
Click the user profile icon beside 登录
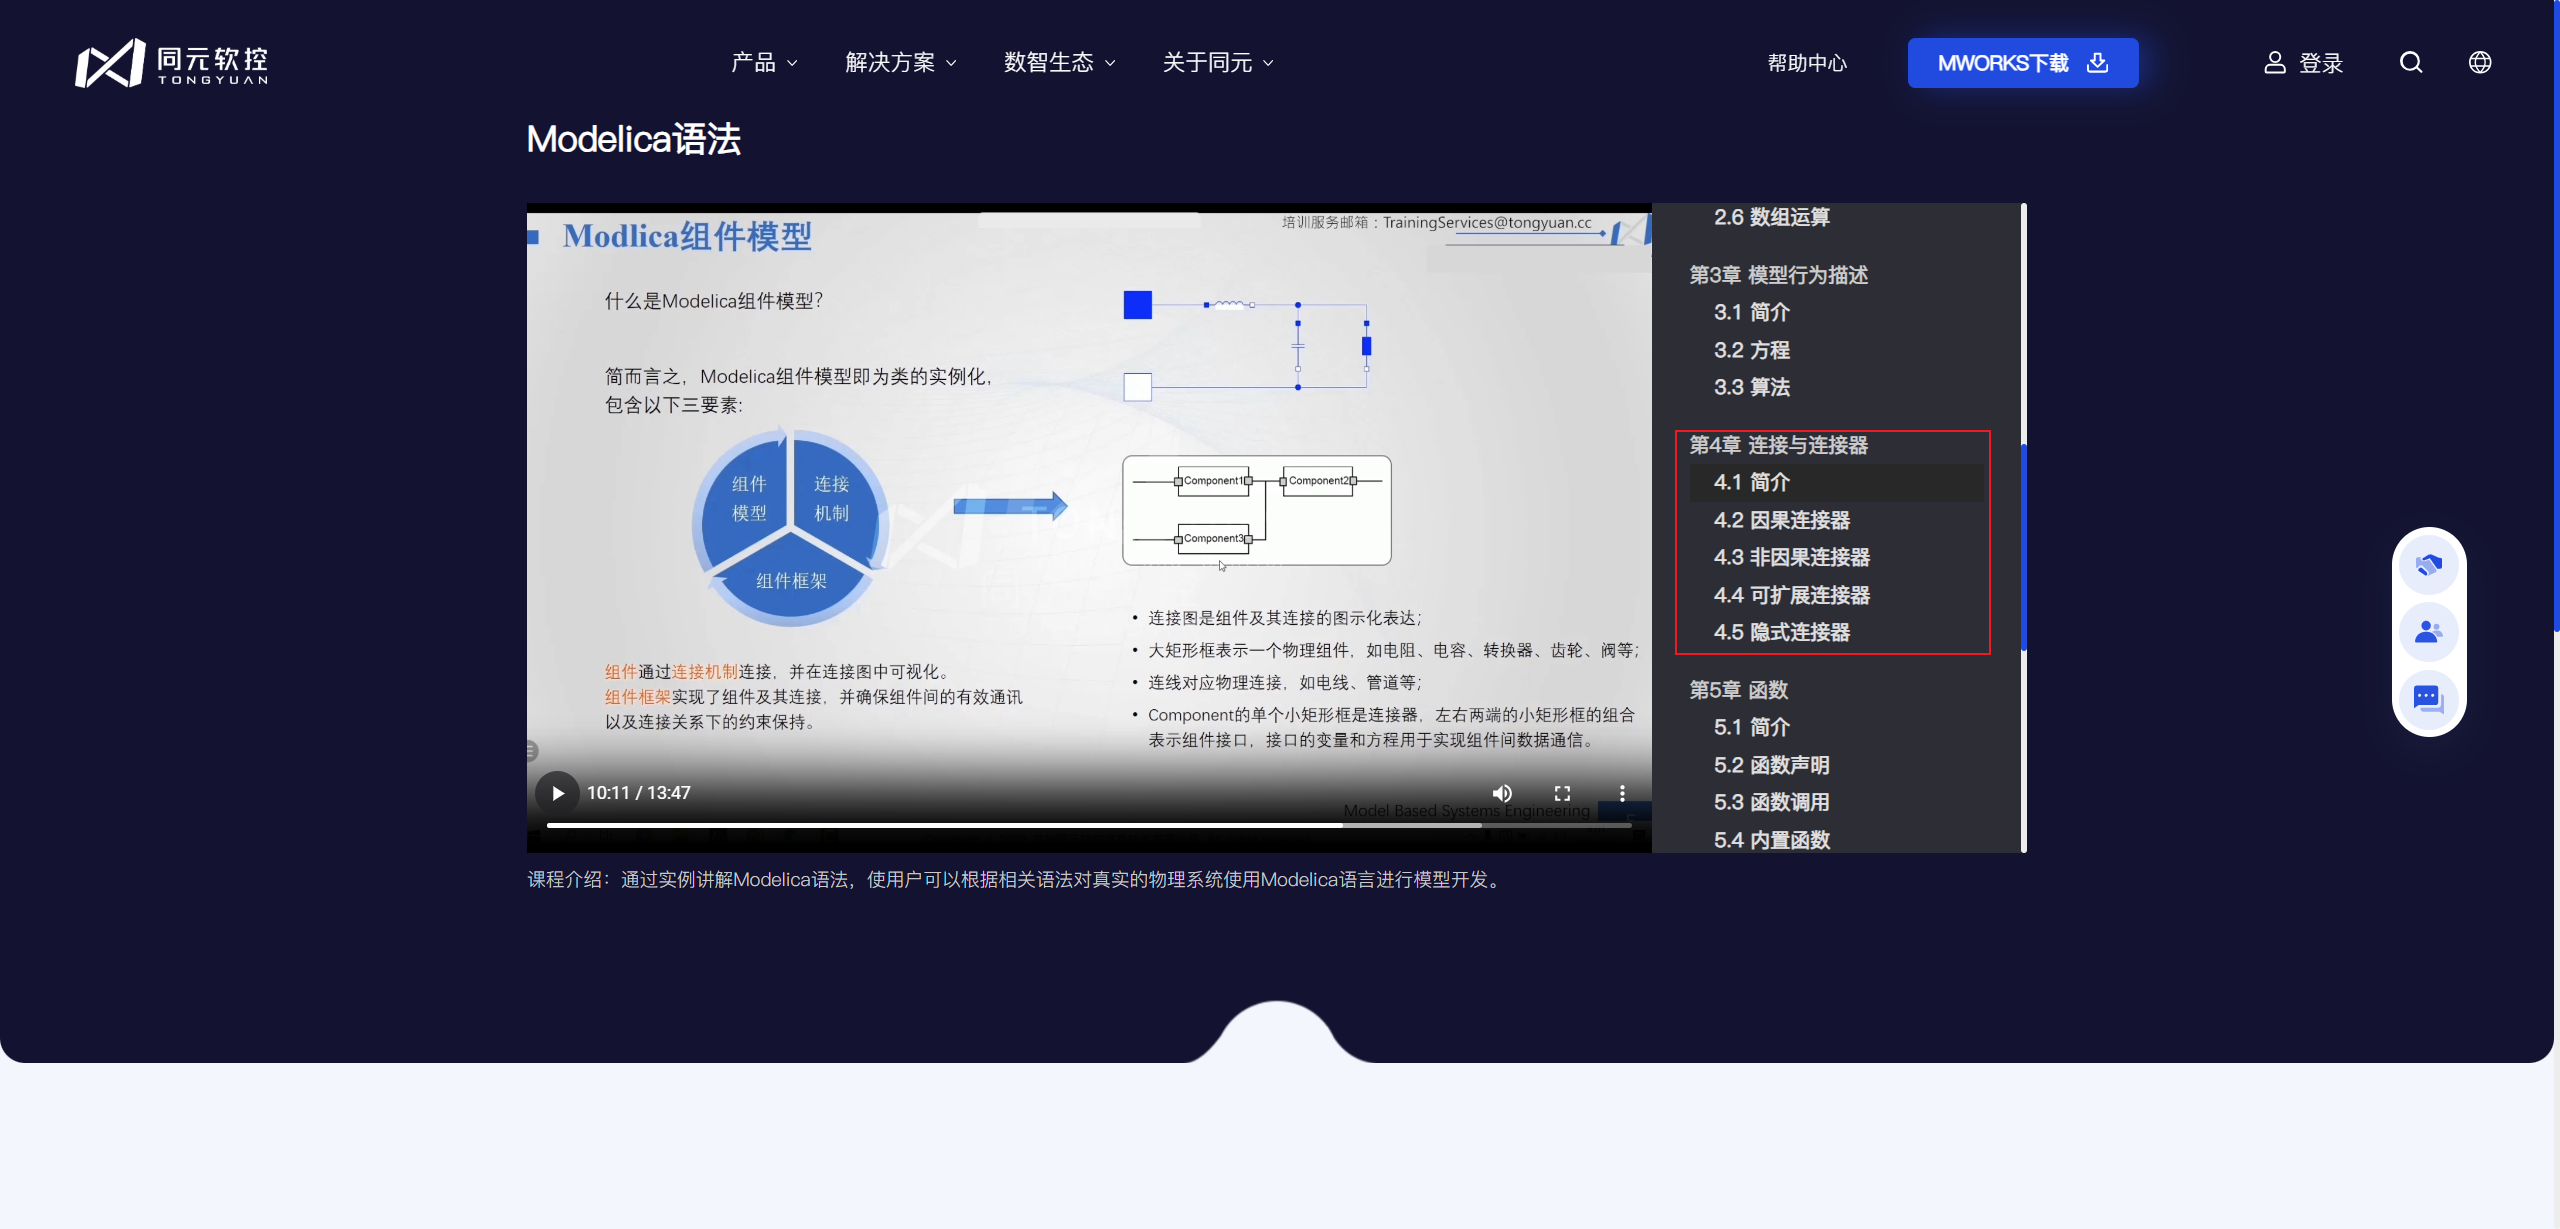click(x=2275, y=63)
